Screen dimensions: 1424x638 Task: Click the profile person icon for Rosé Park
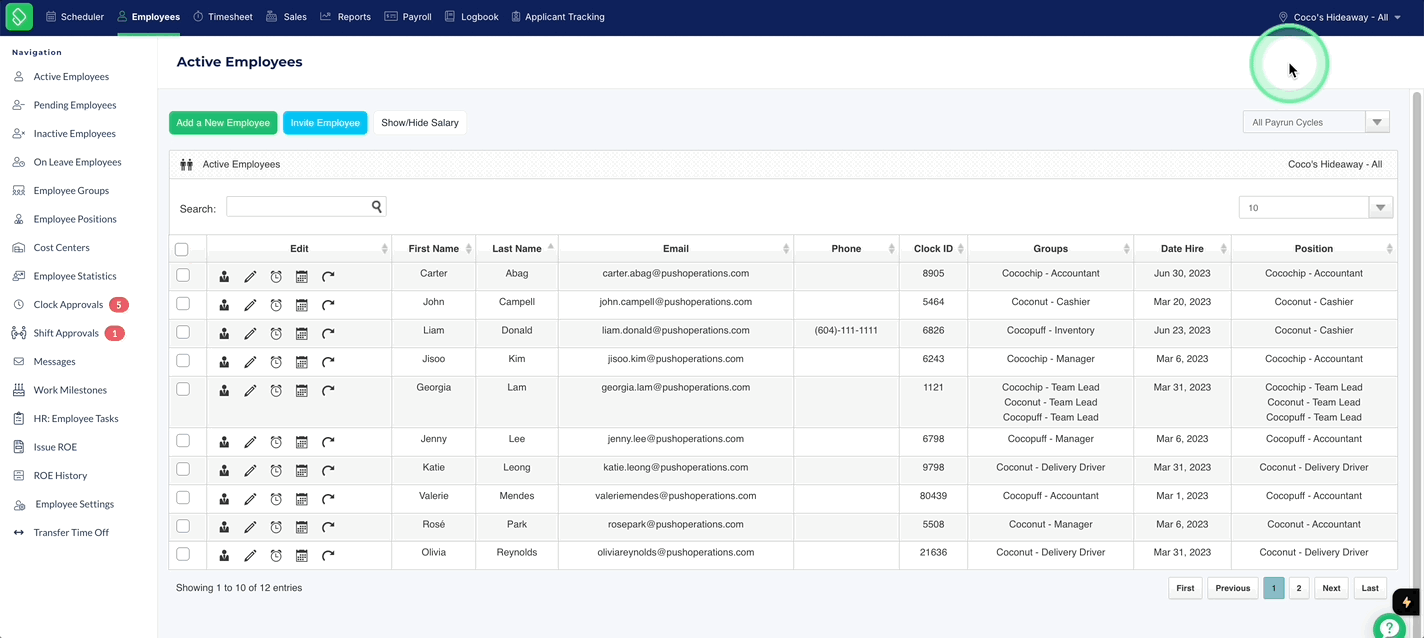[224, 527]
